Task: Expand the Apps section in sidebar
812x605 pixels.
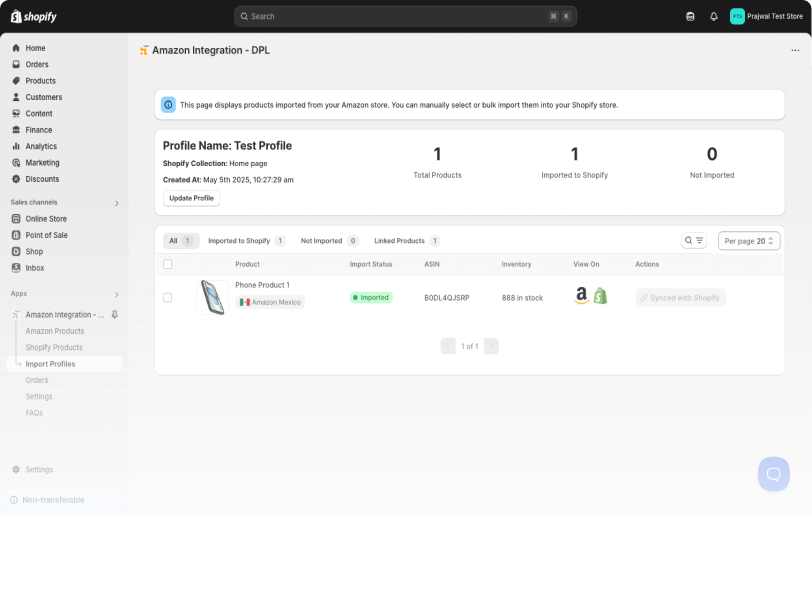Action: click(115, 294)
